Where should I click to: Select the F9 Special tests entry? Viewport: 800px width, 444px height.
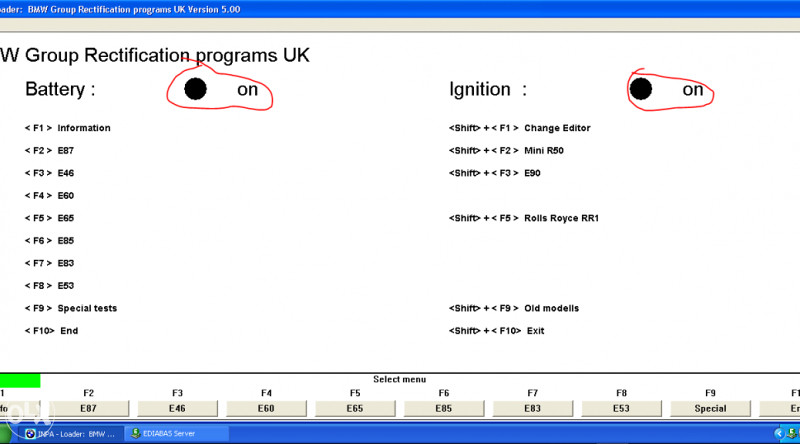pyautogui.click(x=71, y=308)
